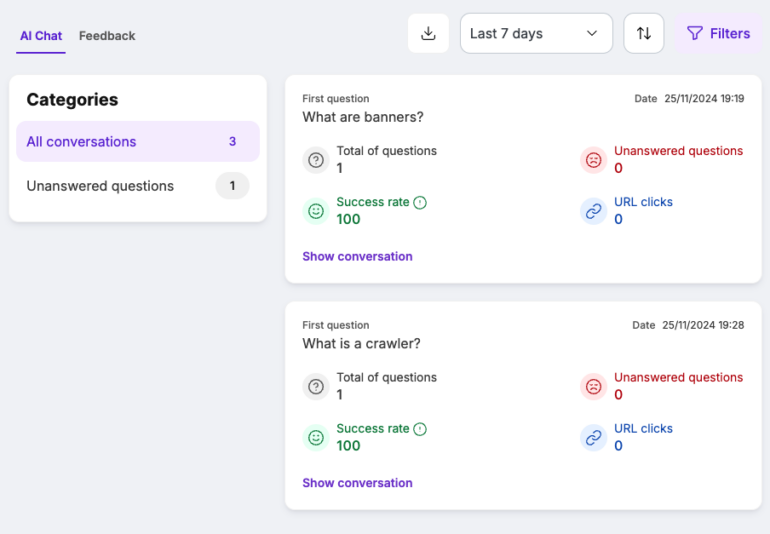Click Unanswered questions label in crawler card
Viewport: 770px width, 534px height.
coord(678,377)
